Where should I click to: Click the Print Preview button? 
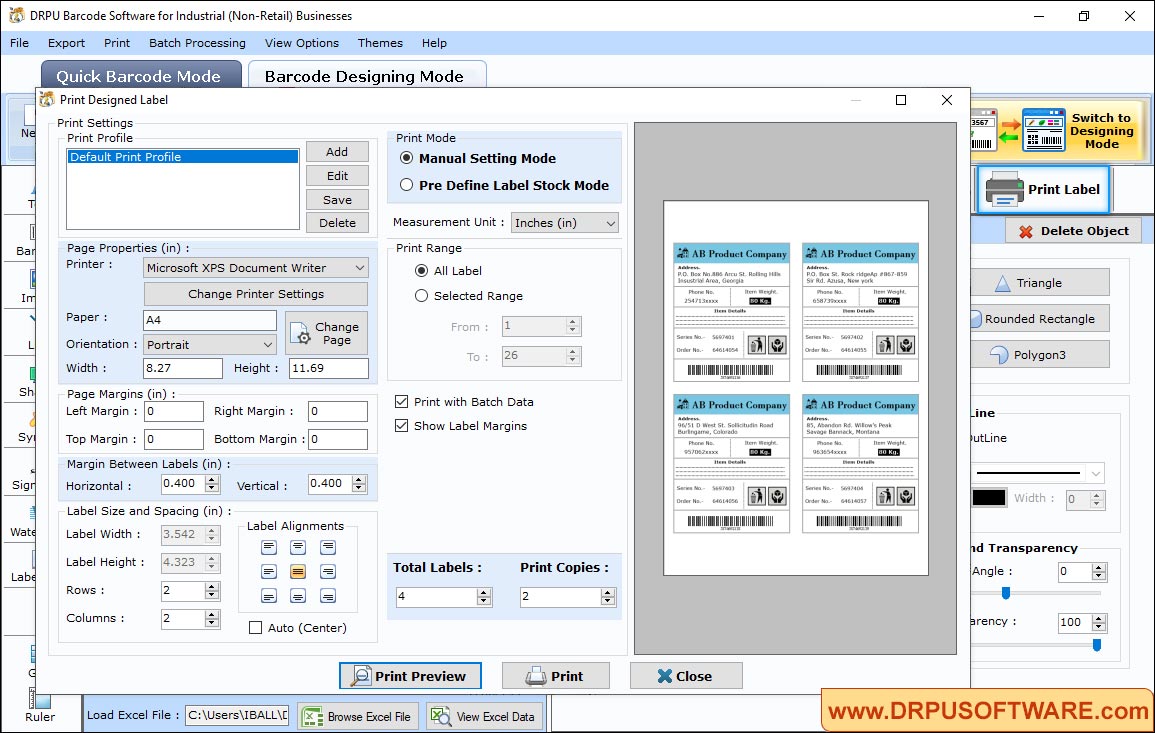click(x=410, y=676)
